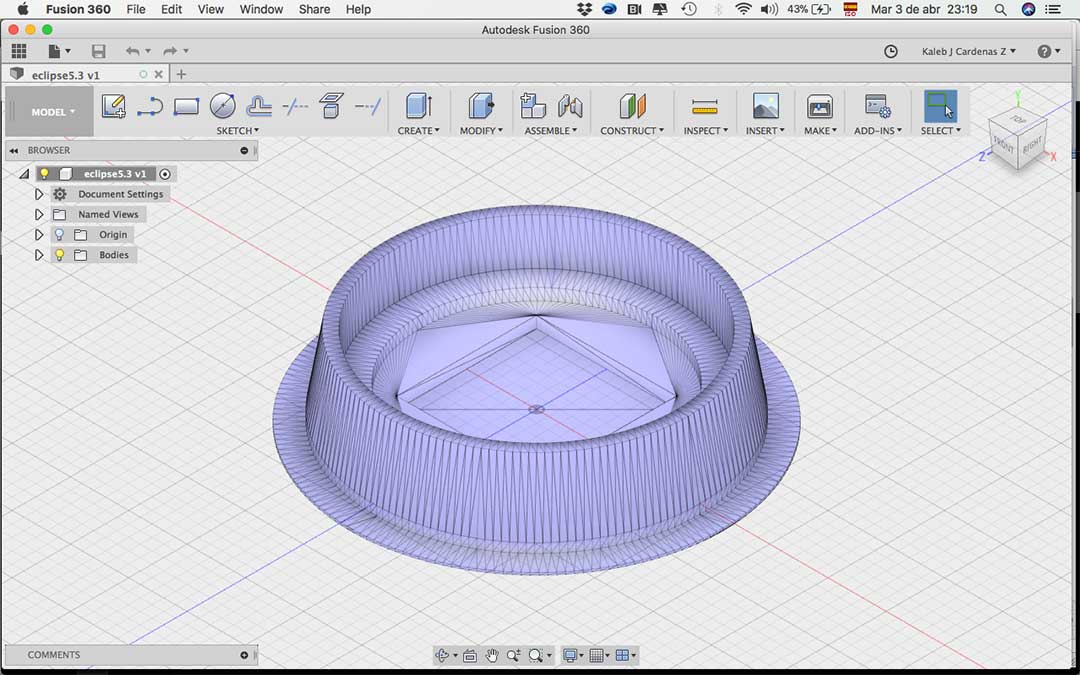
Task: Expand the Document Settings node
Action: click(x=39, y=194)
